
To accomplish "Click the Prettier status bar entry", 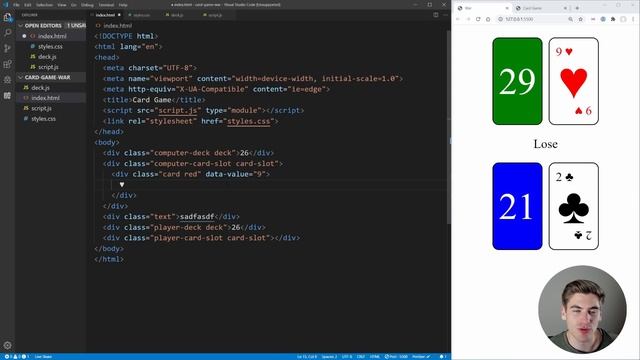I will 421,357.
